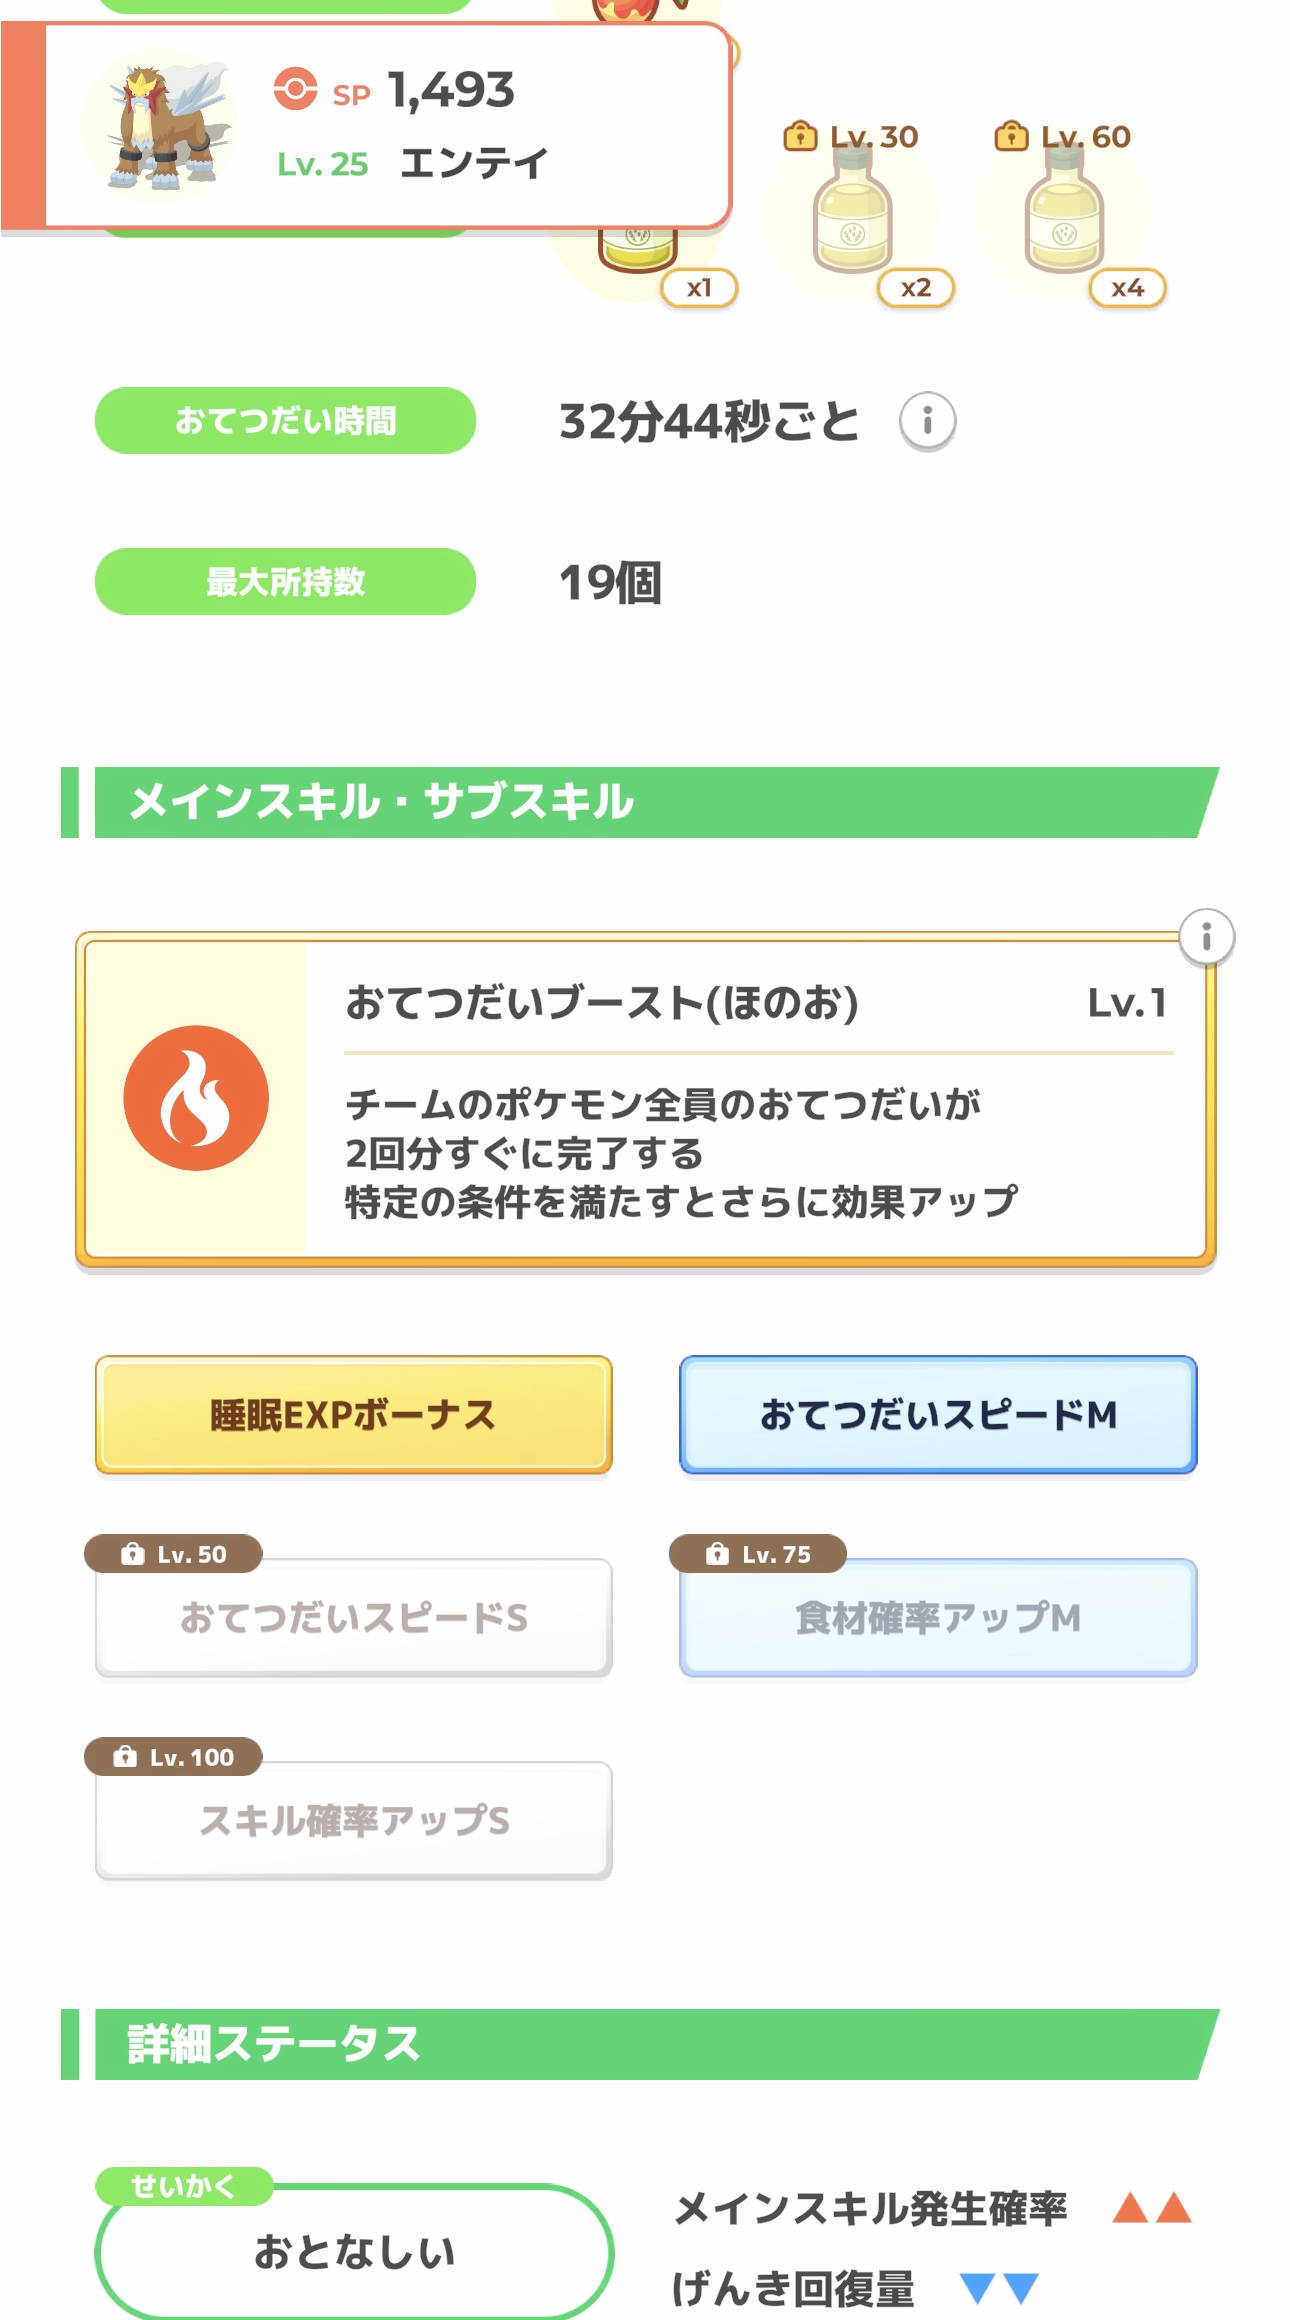This screenshot has width=1290, height=2320.
Task: Tap the おとなしい nature button
Action: (x=354, y=2252)
